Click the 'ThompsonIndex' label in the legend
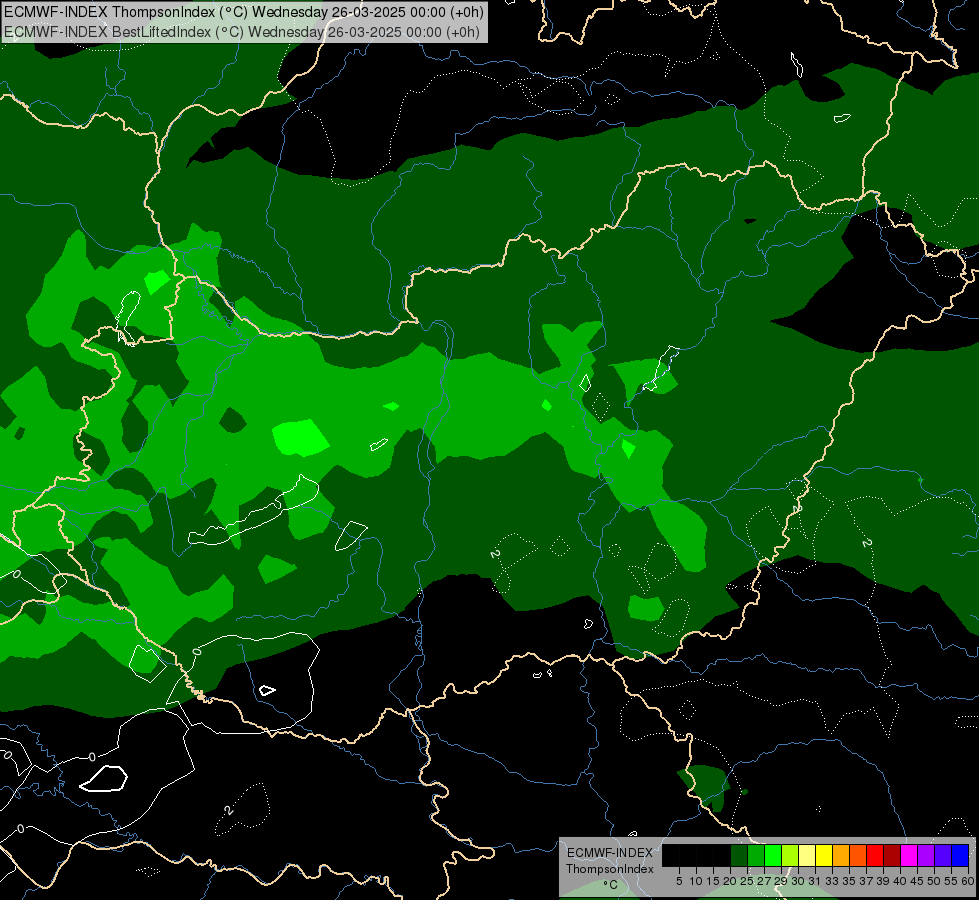979x900 pixels. pos(610,869)
